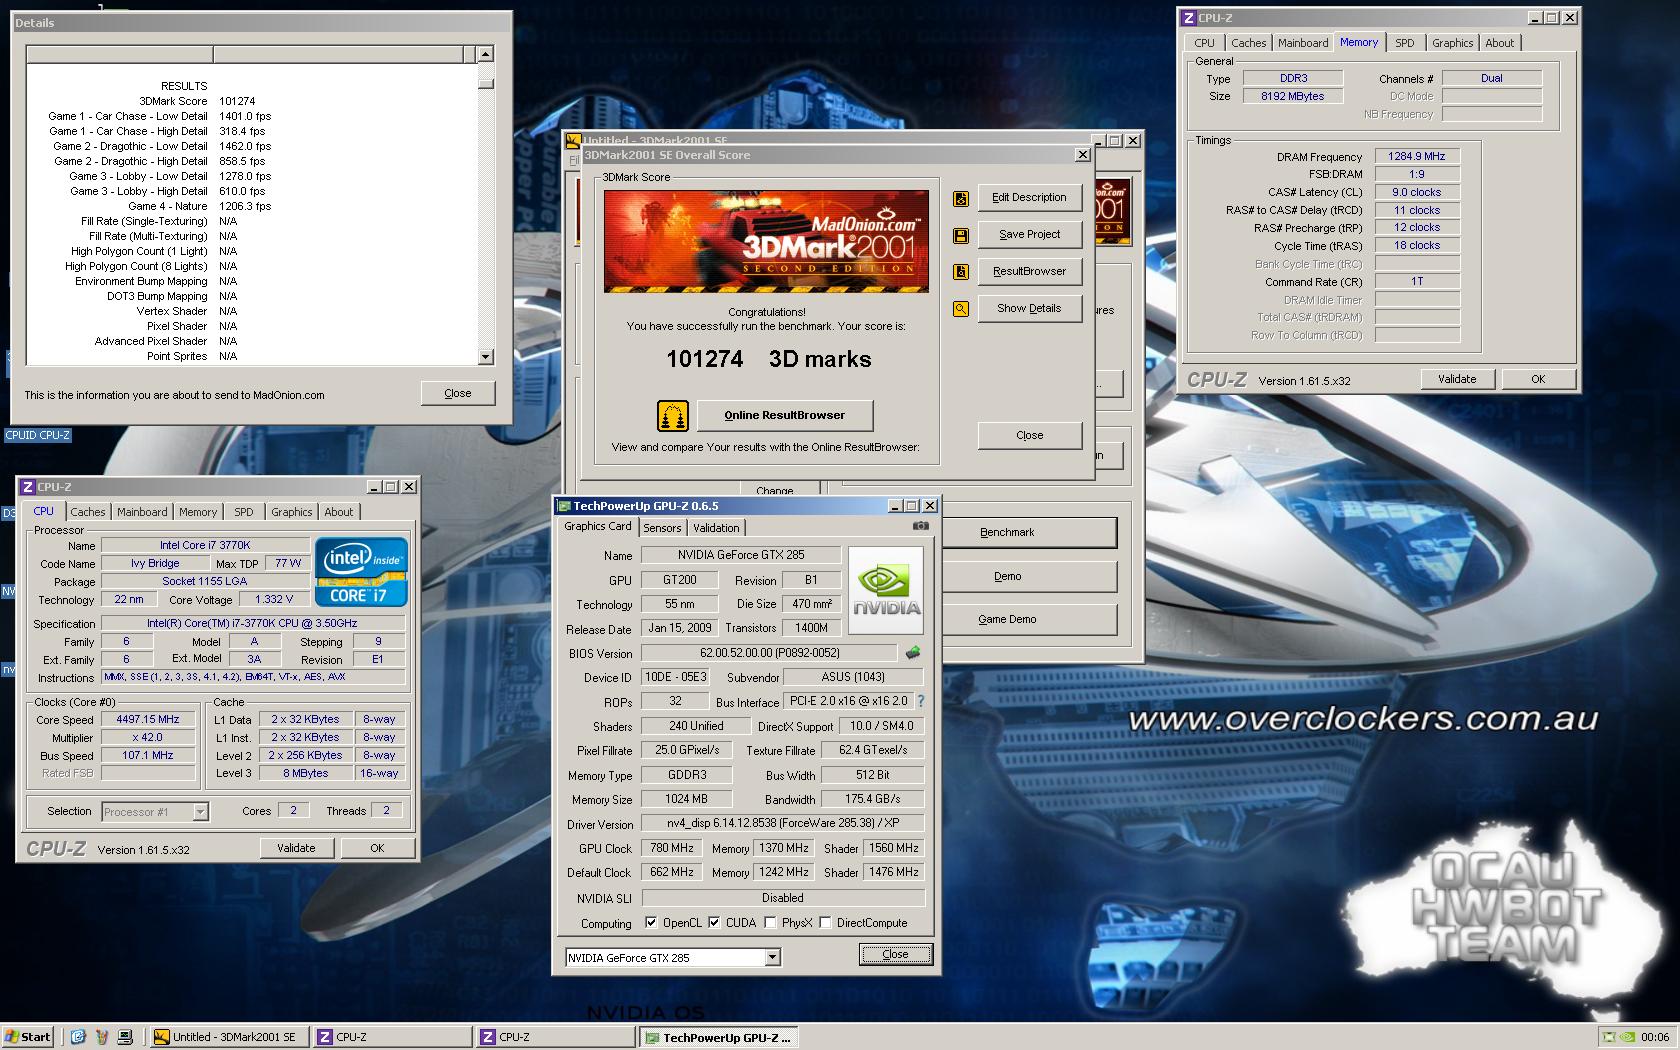Click the 3DMark2001 banner image
Image resolution: width=1680 pixels, height=1050 pixels.
(766, 241)
